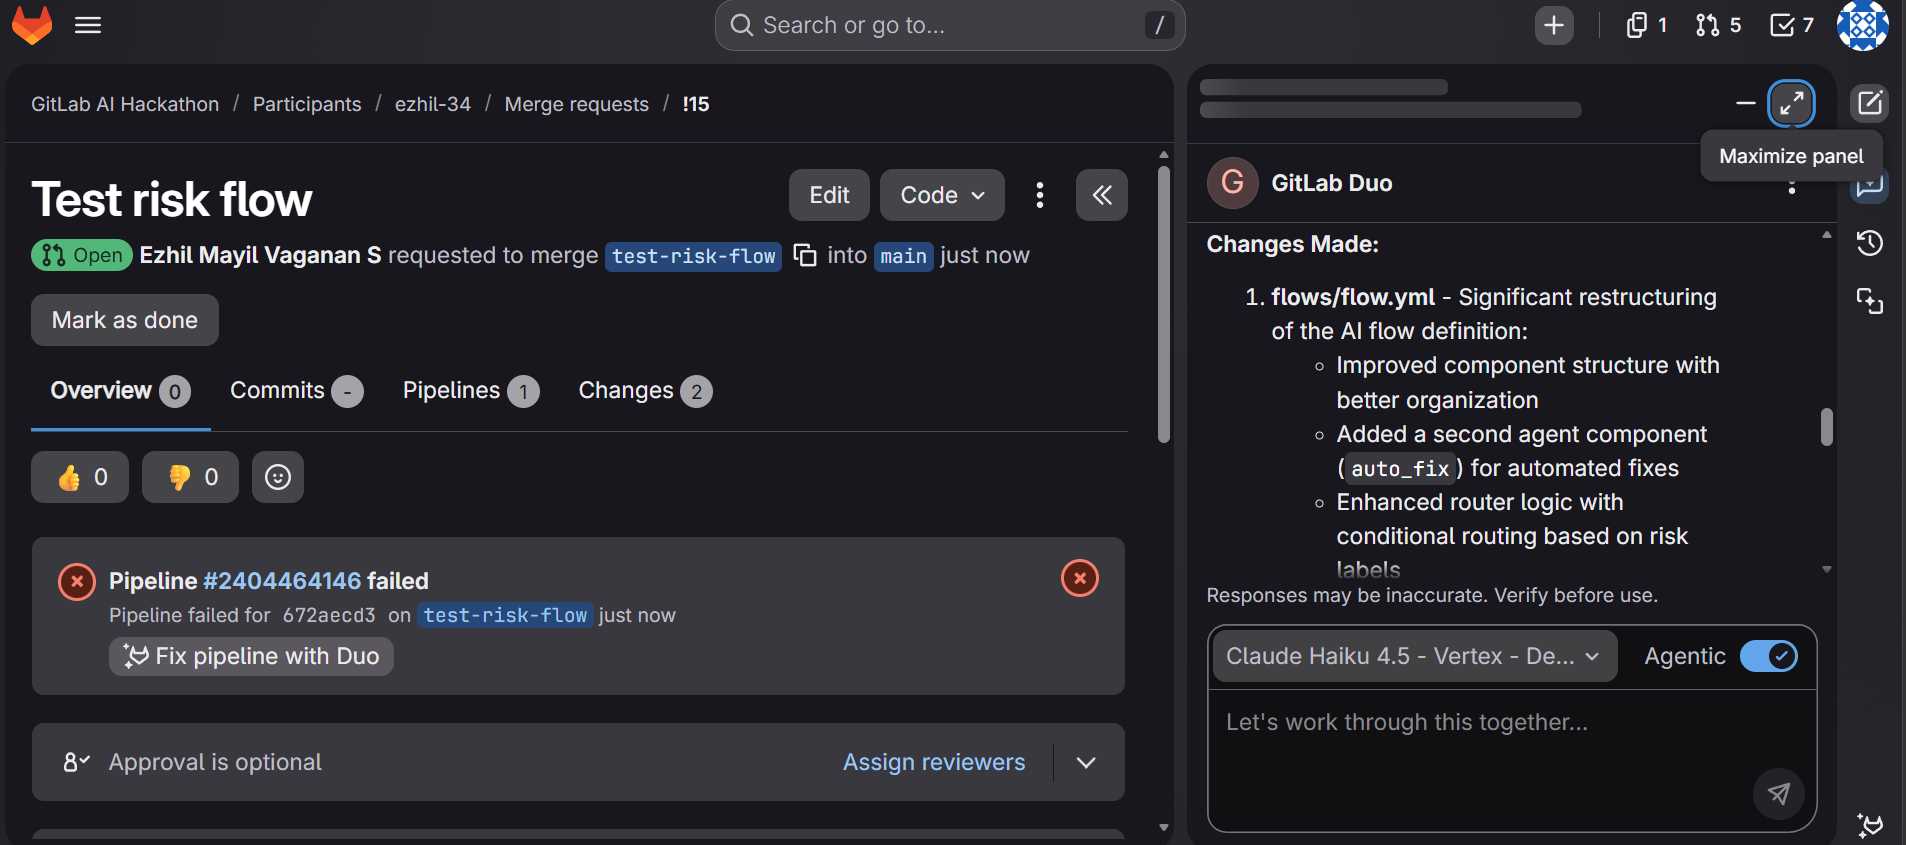Open merge requests counter showing 5

(1719, 25)
